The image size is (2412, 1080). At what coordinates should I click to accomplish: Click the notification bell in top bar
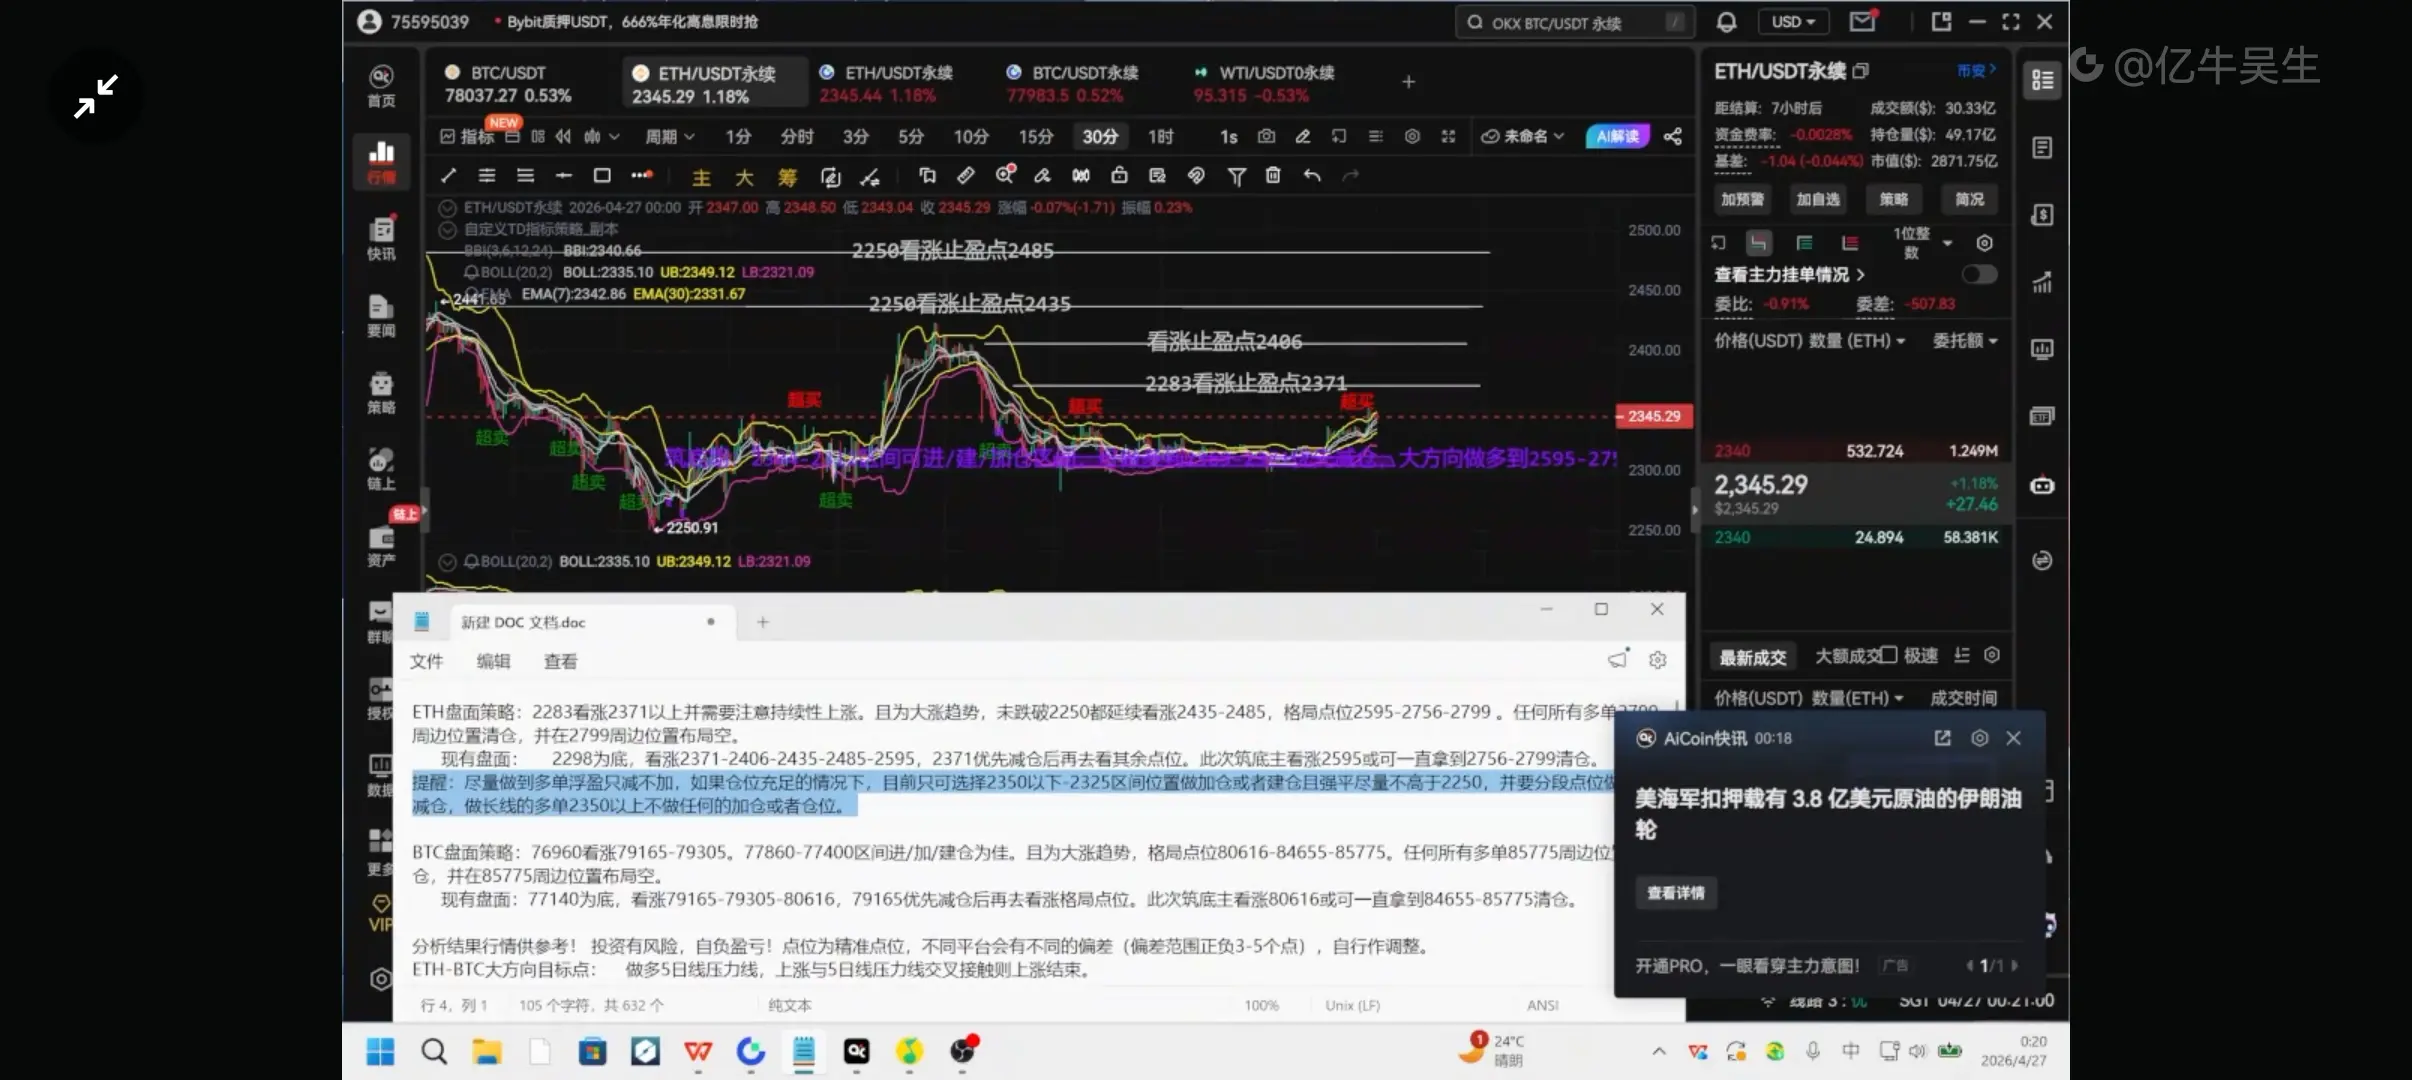(1726, 22)
